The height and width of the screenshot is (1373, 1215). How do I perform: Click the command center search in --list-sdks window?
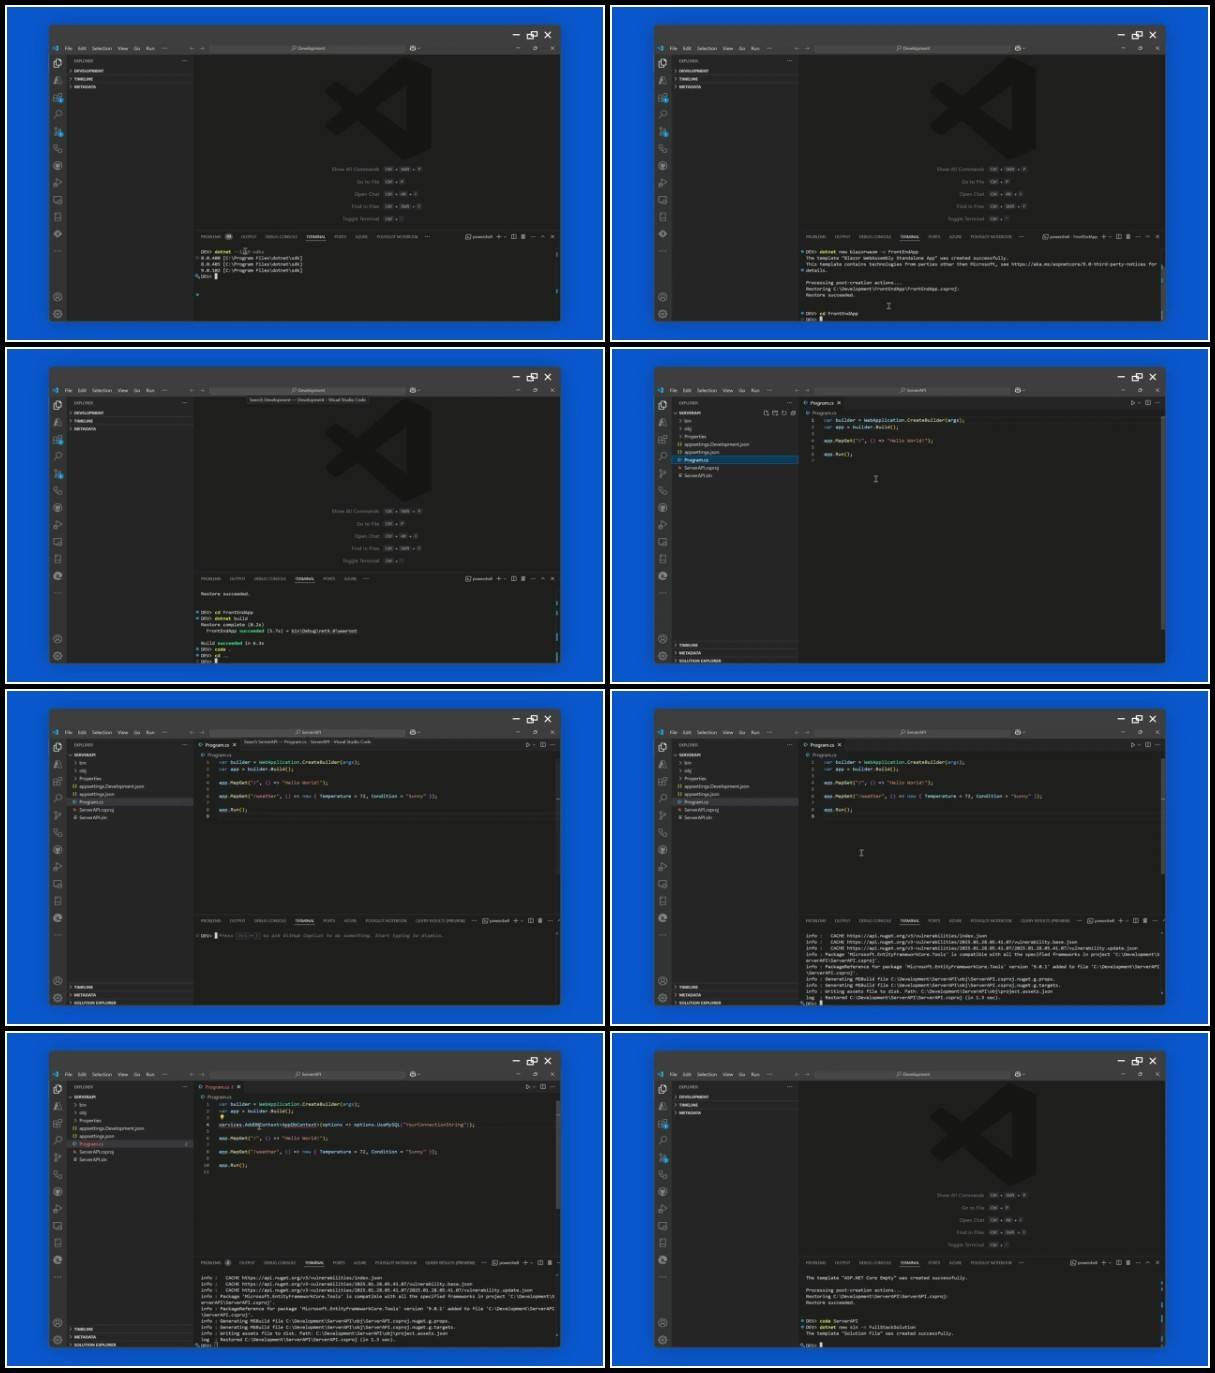tap(308, 48)
